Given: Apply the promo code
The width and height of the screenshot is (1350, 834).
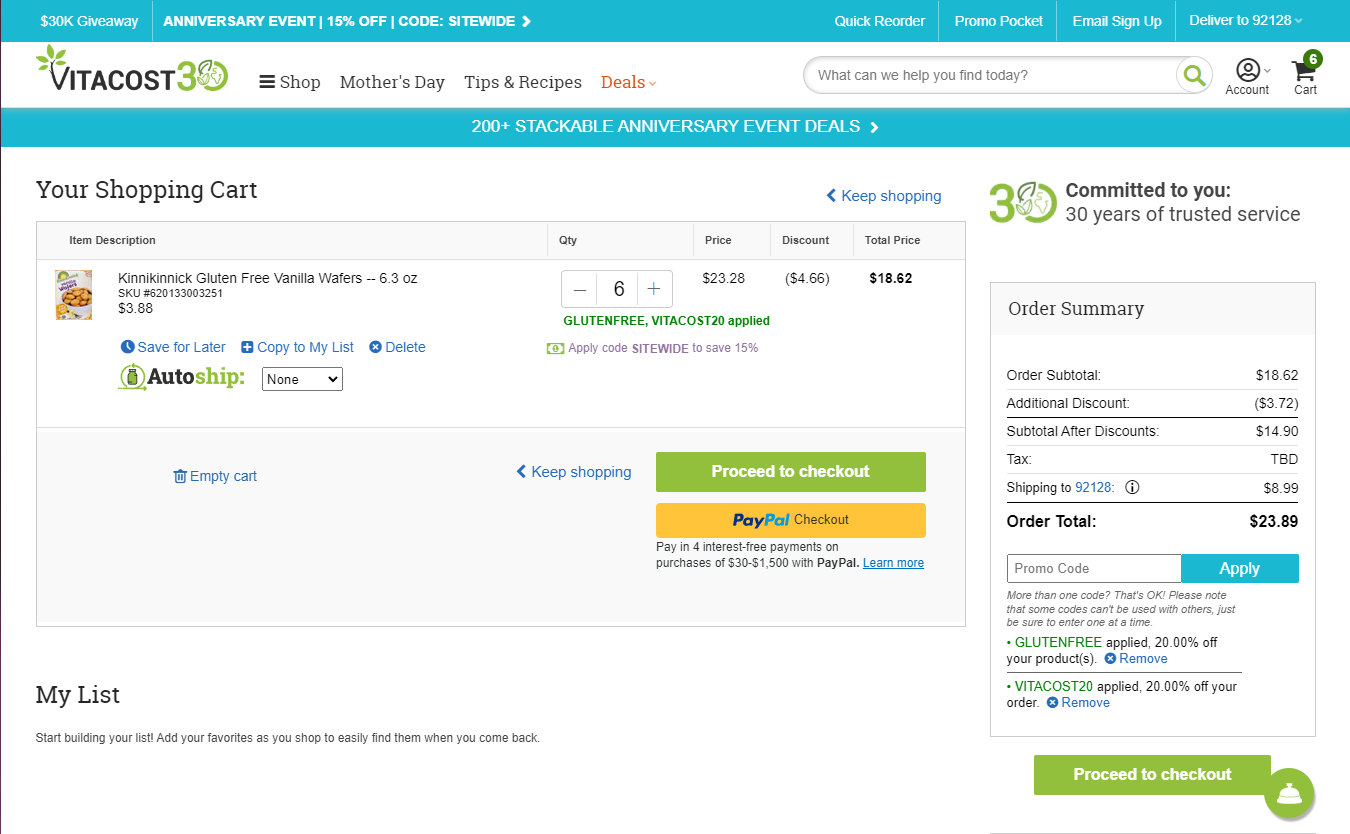Looking at the screenshot, I should click(1240, 568).
